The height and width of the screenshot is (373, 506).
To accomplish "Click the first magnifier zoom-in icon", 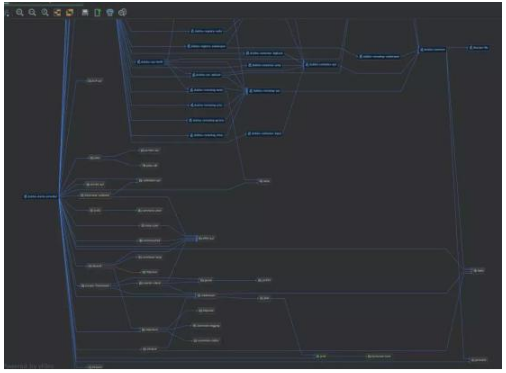I will point(20,13).
